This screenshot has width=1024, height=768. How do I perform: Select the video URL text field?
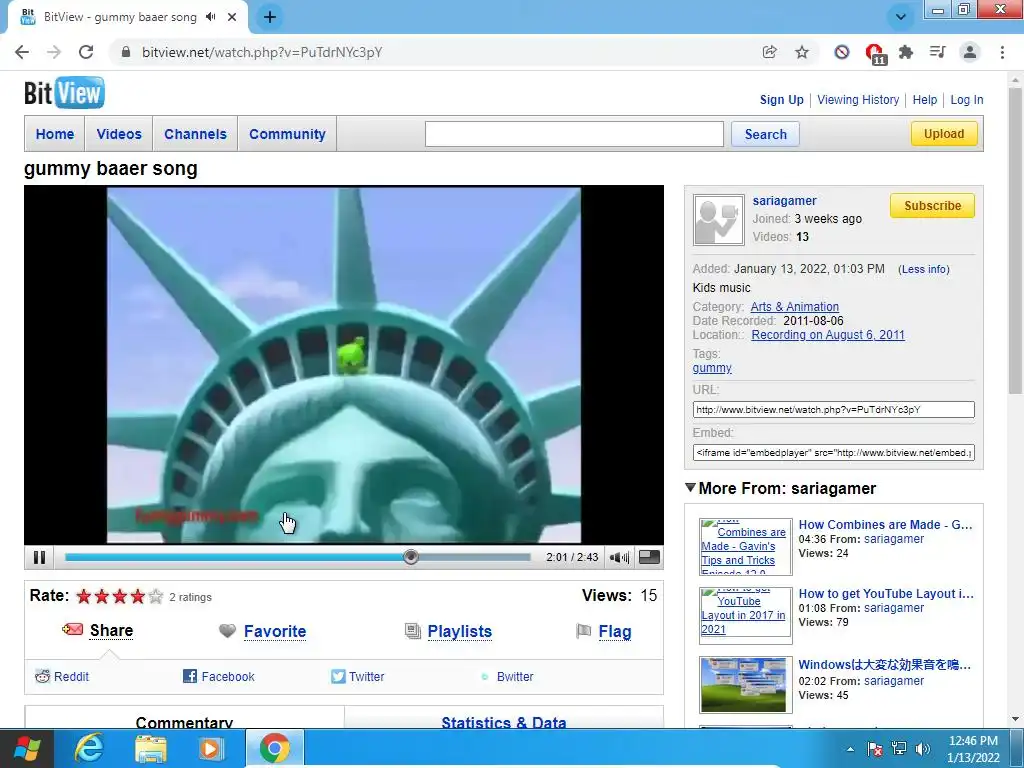(x=833, y=409)
